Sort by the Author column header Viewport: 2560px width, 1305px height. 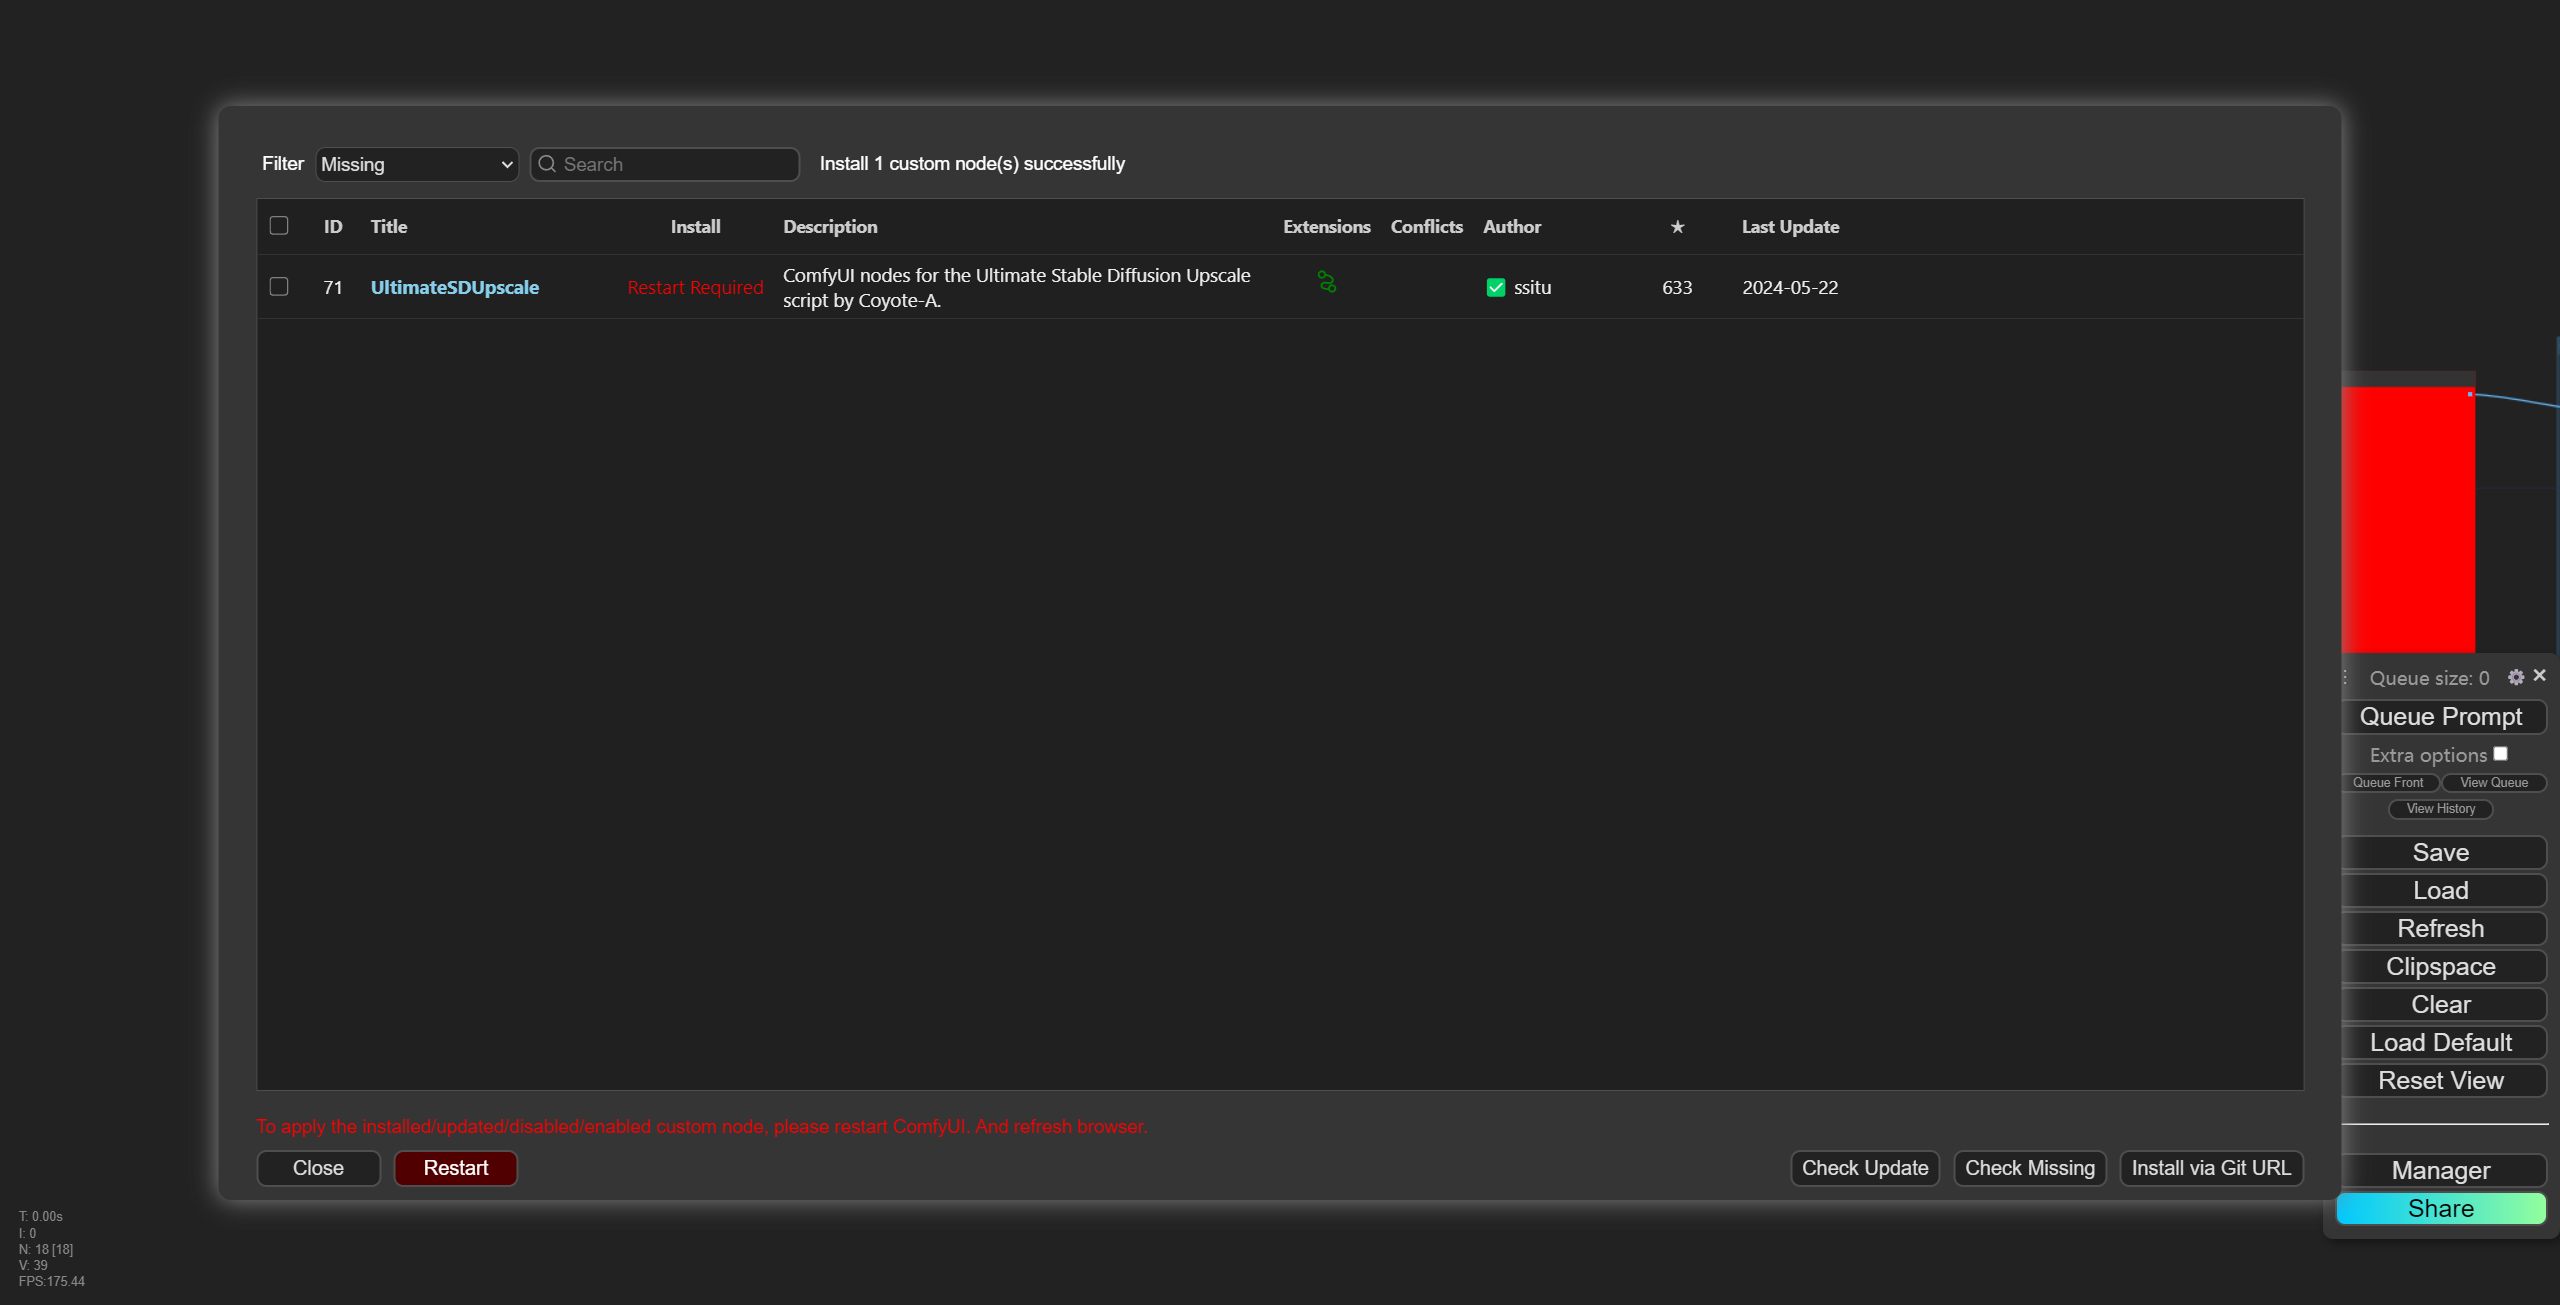tap(1512, 227)
